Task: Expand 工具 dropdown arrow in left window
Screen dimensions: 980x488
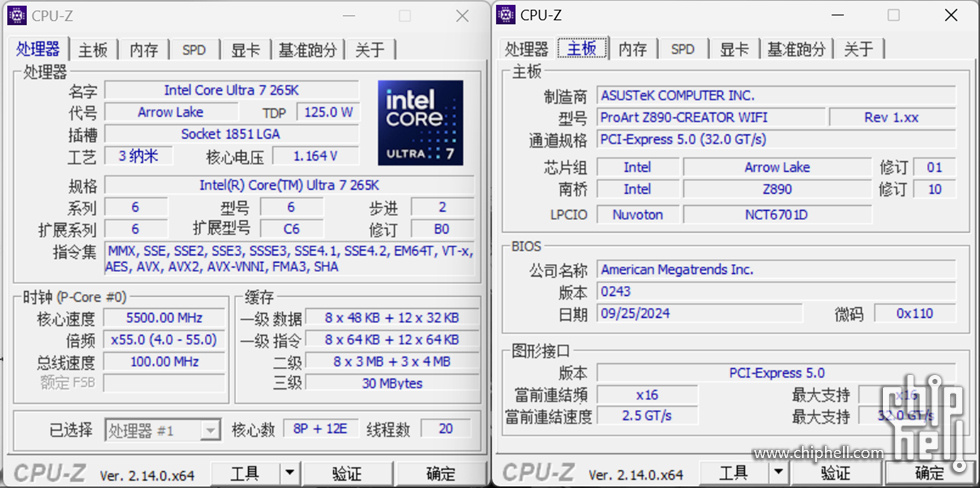Action: 289,473
